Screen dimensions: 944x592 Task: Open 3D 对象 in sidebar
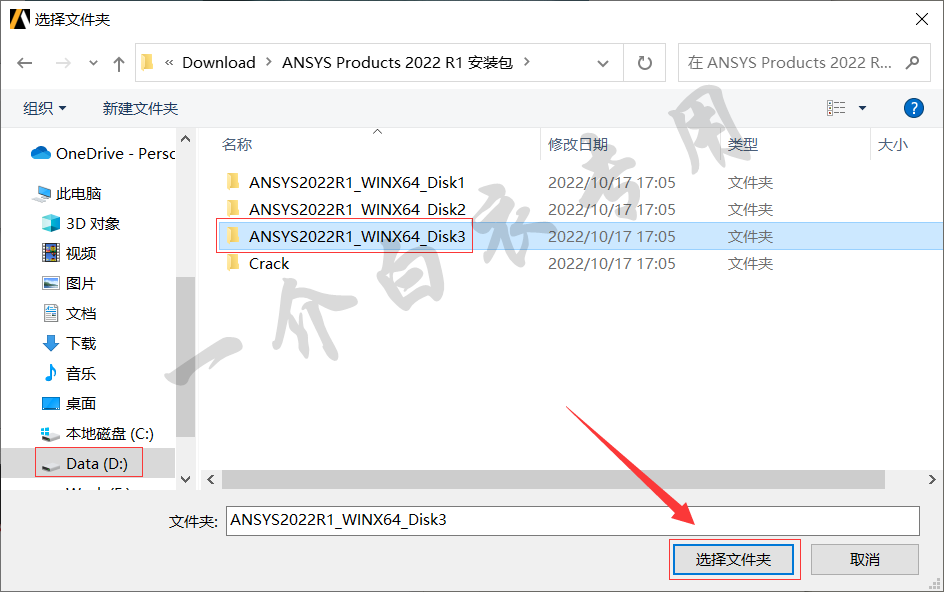pyautogui.click(x=81, y=223)
